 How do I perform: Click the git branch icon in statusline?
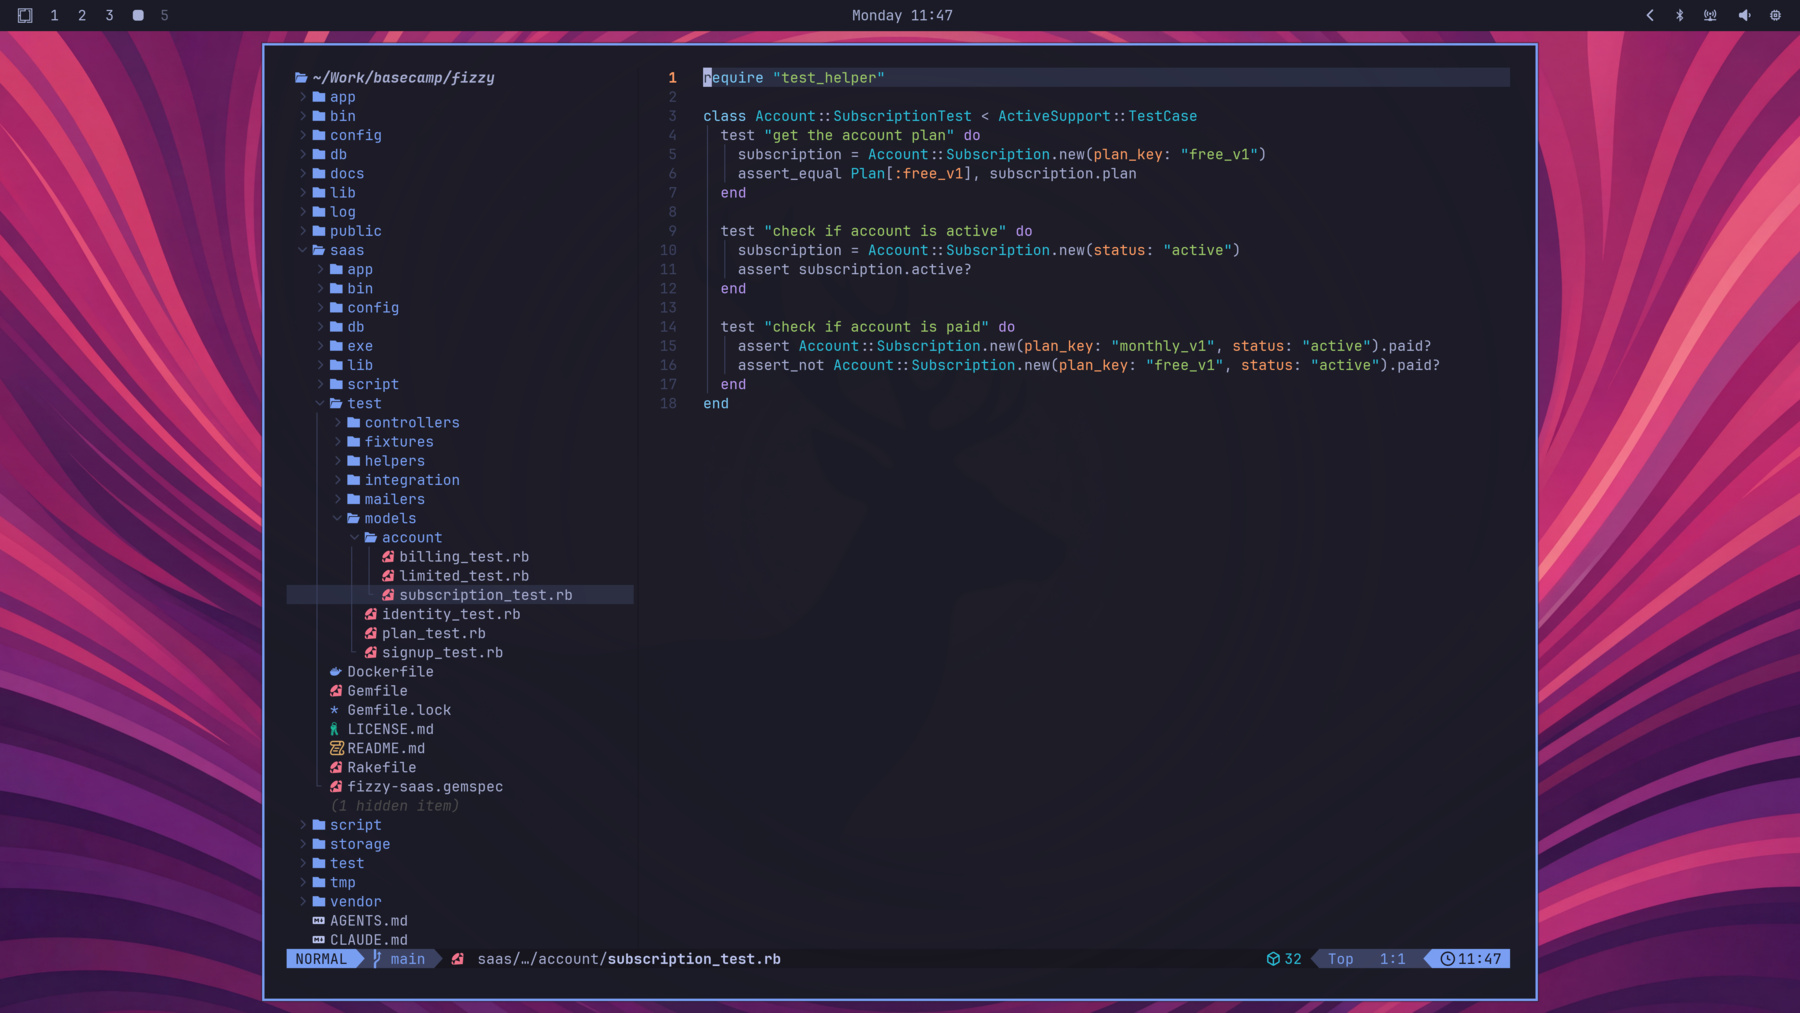pos(377,959)
